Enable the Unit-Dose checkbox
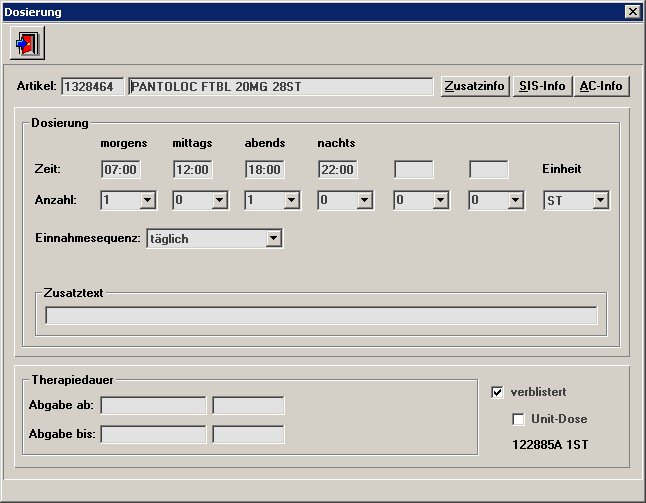Image resolution: width=646 pixels, height=503 pixels. coord(518,419)
